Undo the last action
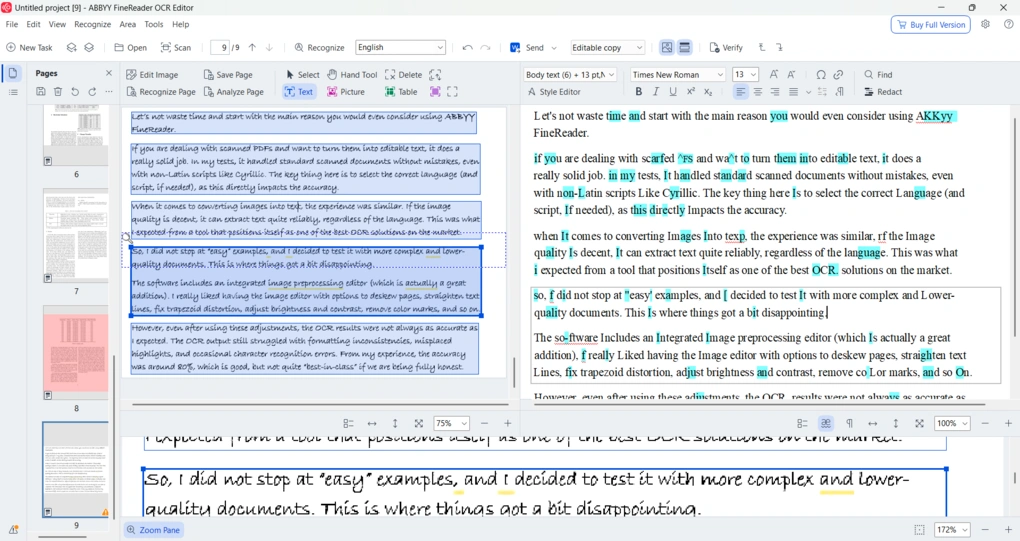The height and width of the screenshot is (541, 1020). coord(467,47)
